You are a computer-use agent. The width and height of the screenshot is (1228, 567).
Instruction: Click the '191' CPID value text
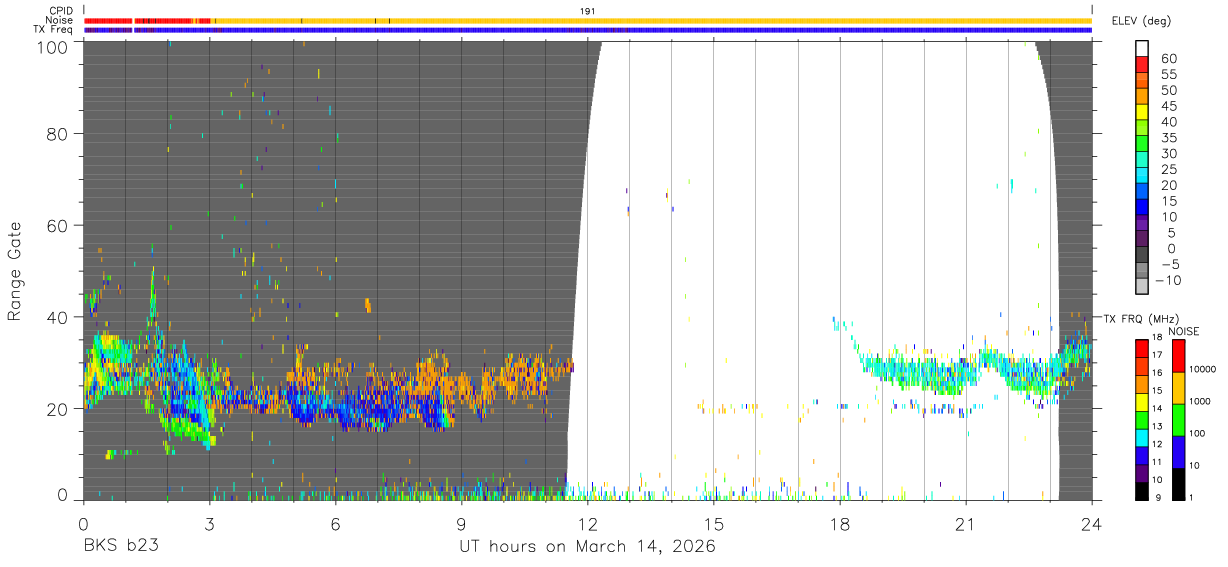pos(588,10)
